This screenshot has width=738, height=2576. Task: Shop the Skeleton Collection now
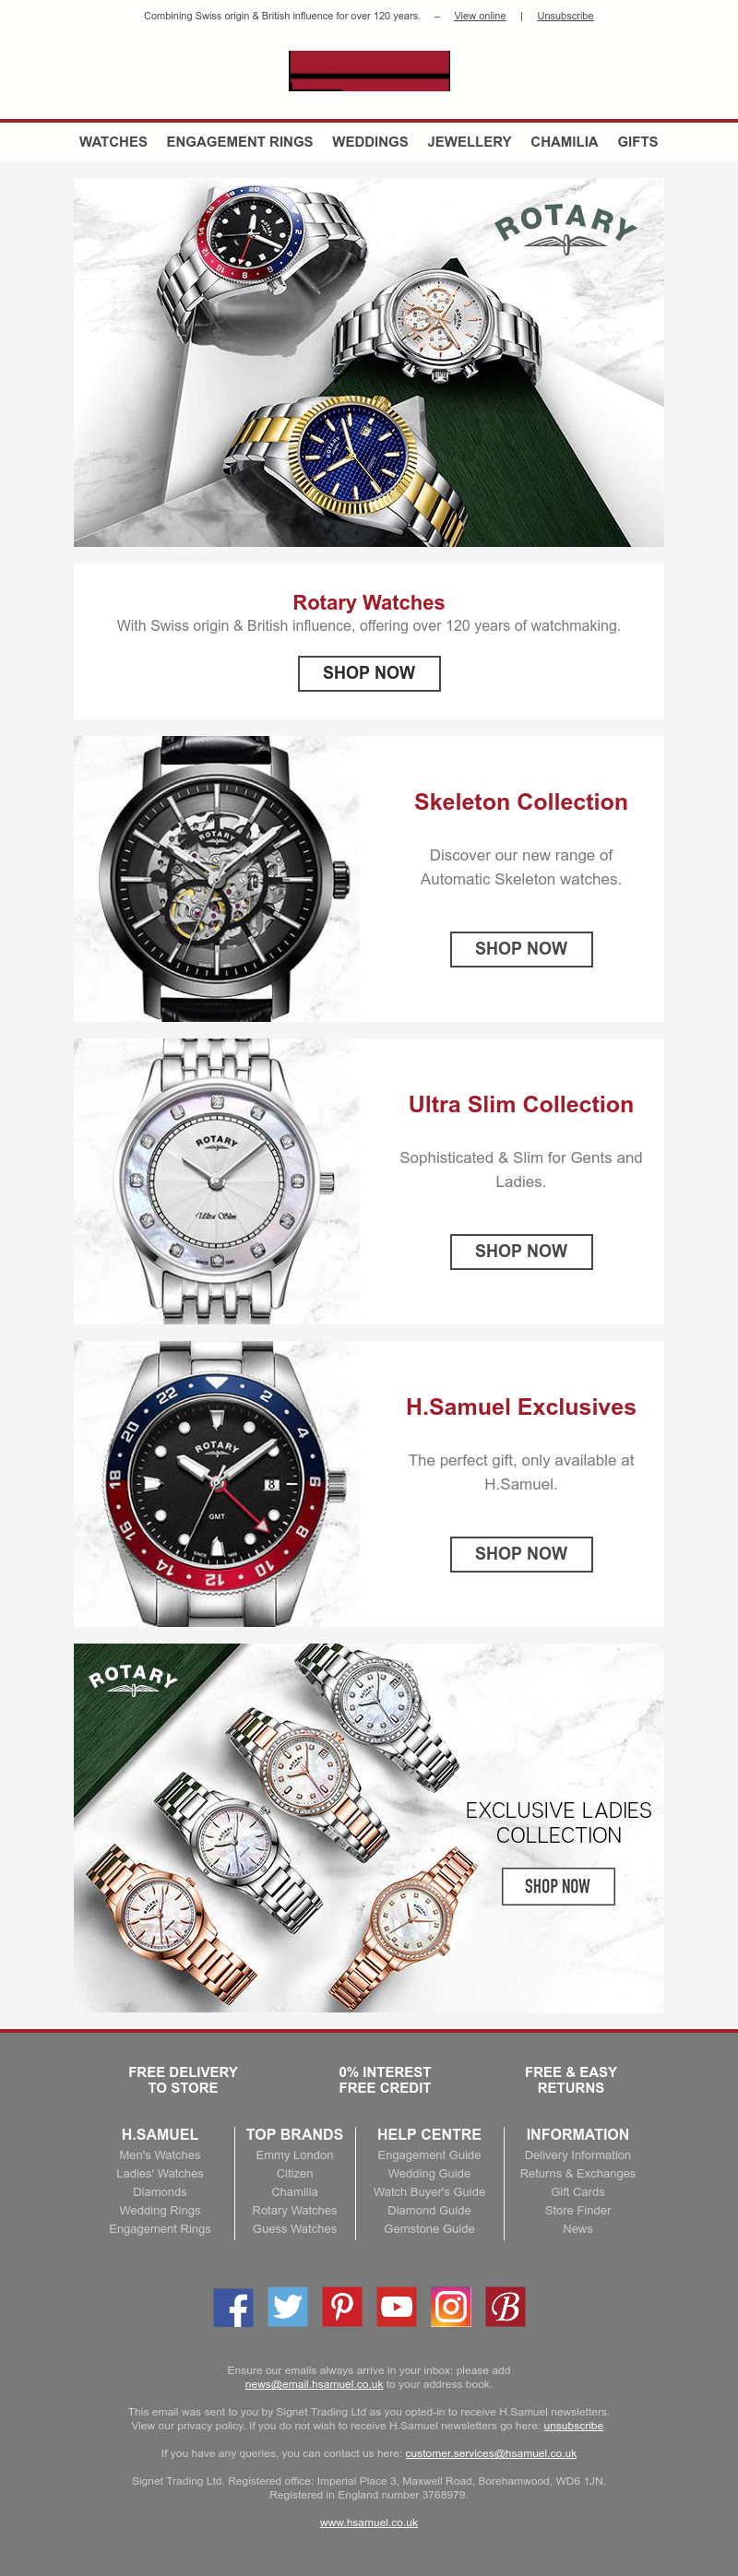pyautogui.click(x=521, y=949)
